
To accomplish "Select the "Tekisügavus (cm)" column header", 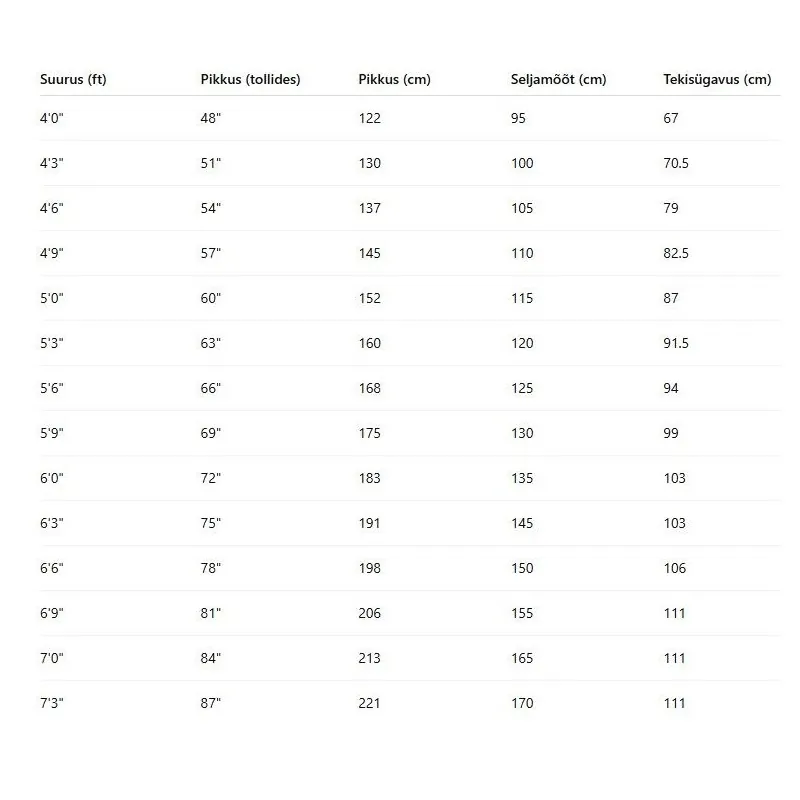I will (x=717, y=80).
